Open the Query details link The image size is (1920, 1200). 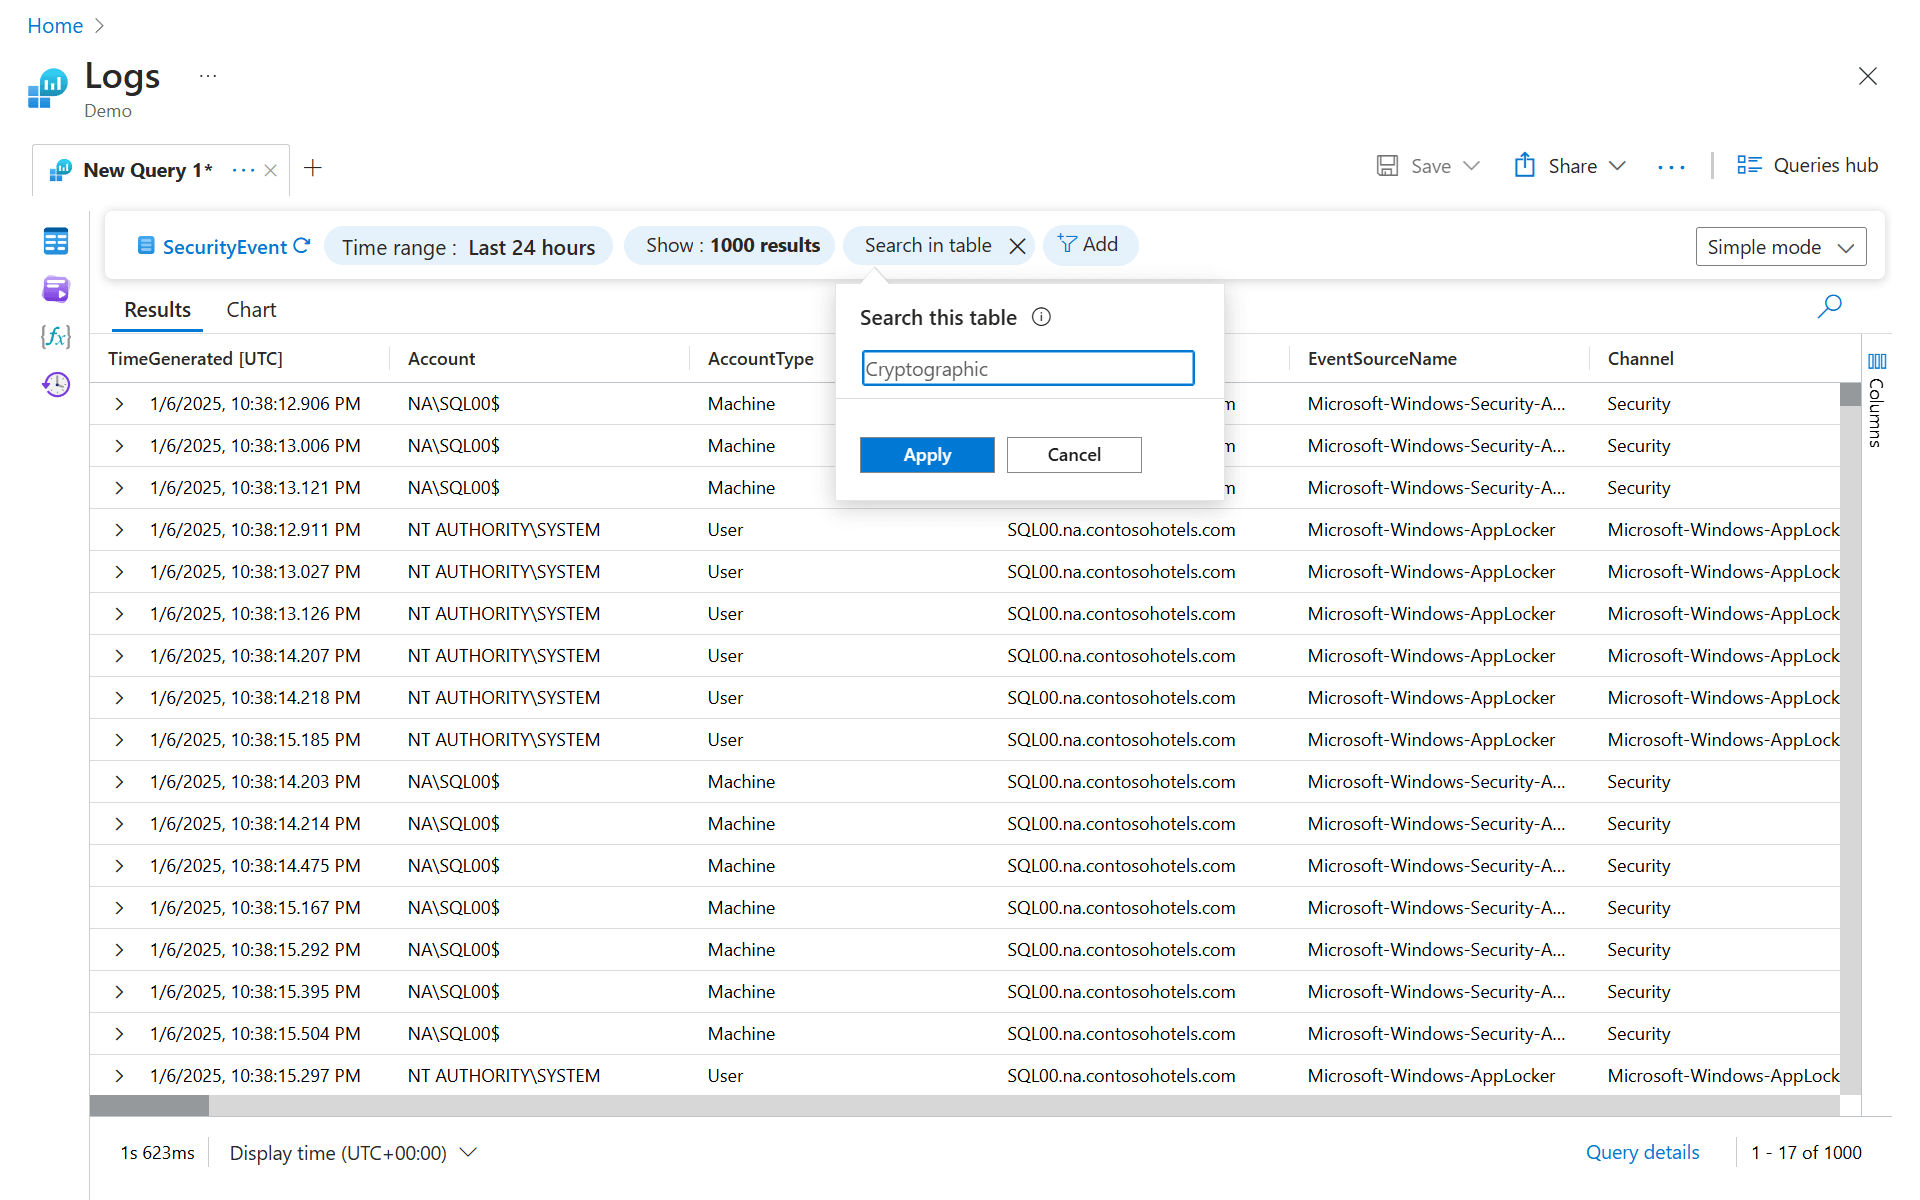tap(1642, 1153)
